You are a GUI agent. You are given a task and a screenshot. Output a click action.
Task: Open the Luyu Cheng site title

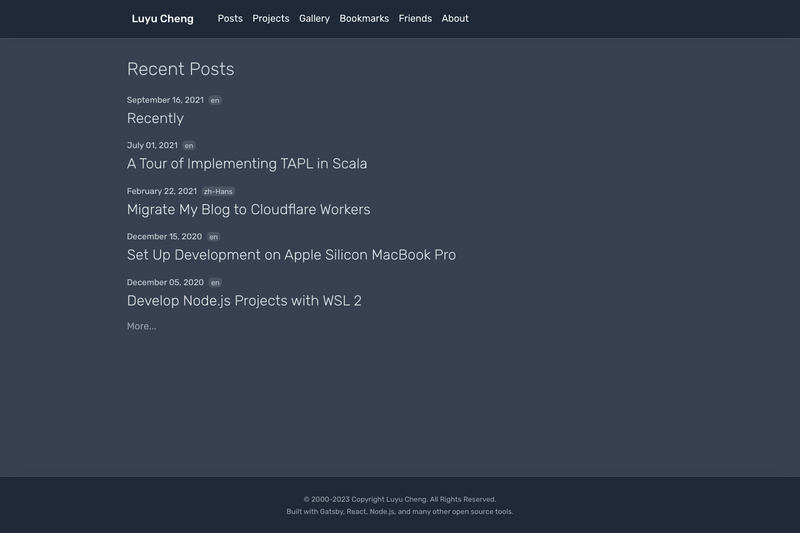coord(162,19)
